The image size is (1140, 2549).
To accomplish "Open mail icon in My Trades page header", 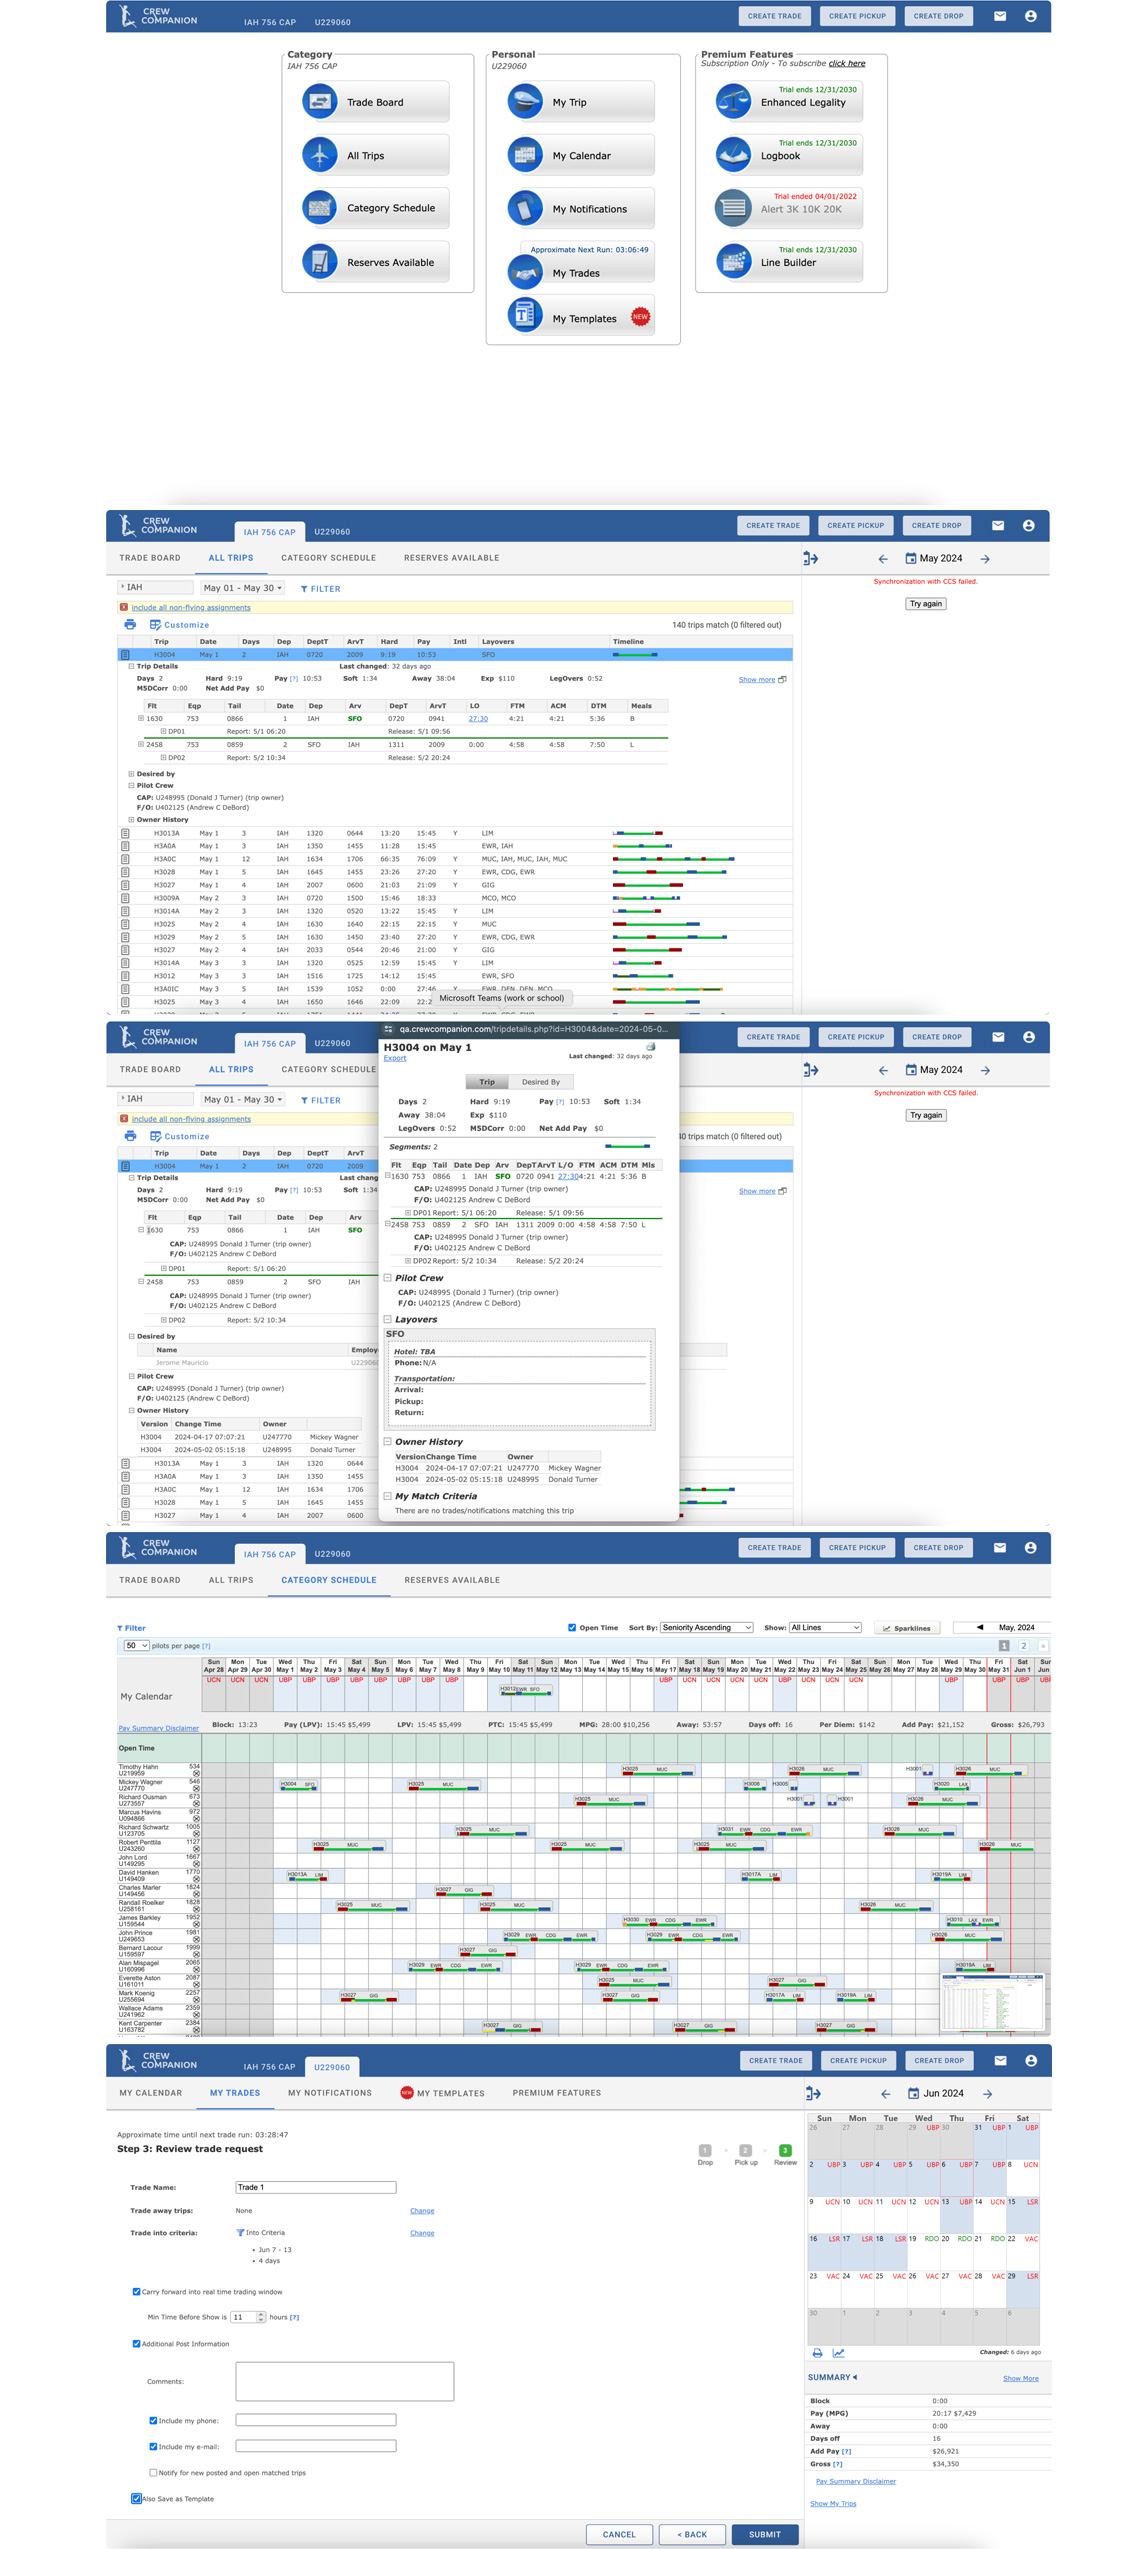I will pos(1000,2060).
